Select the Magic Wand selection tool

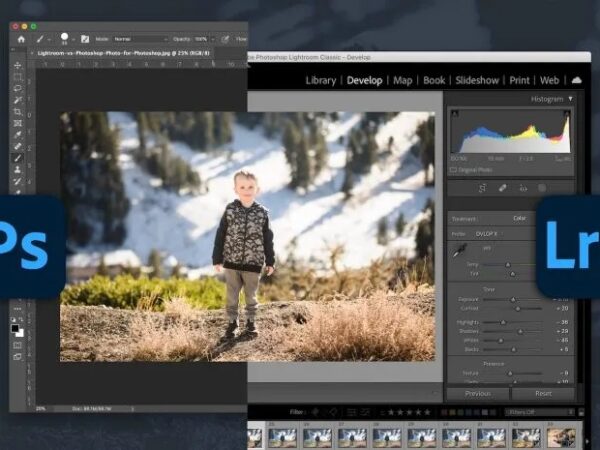tap(18, 100)
